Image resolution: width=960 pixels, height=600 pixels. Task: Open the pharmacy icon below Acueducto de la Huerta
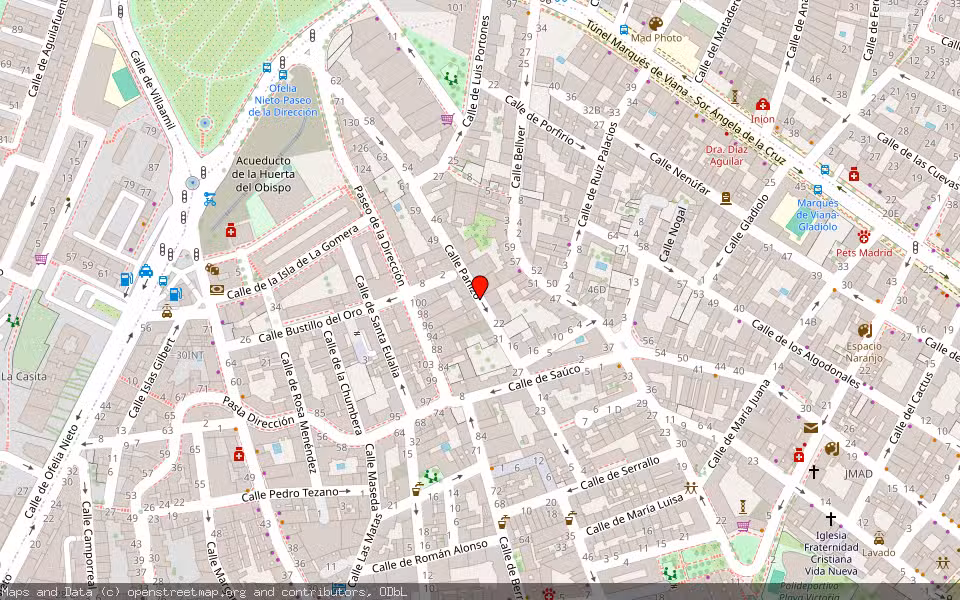pyautogui.click(x=231, y=230)
